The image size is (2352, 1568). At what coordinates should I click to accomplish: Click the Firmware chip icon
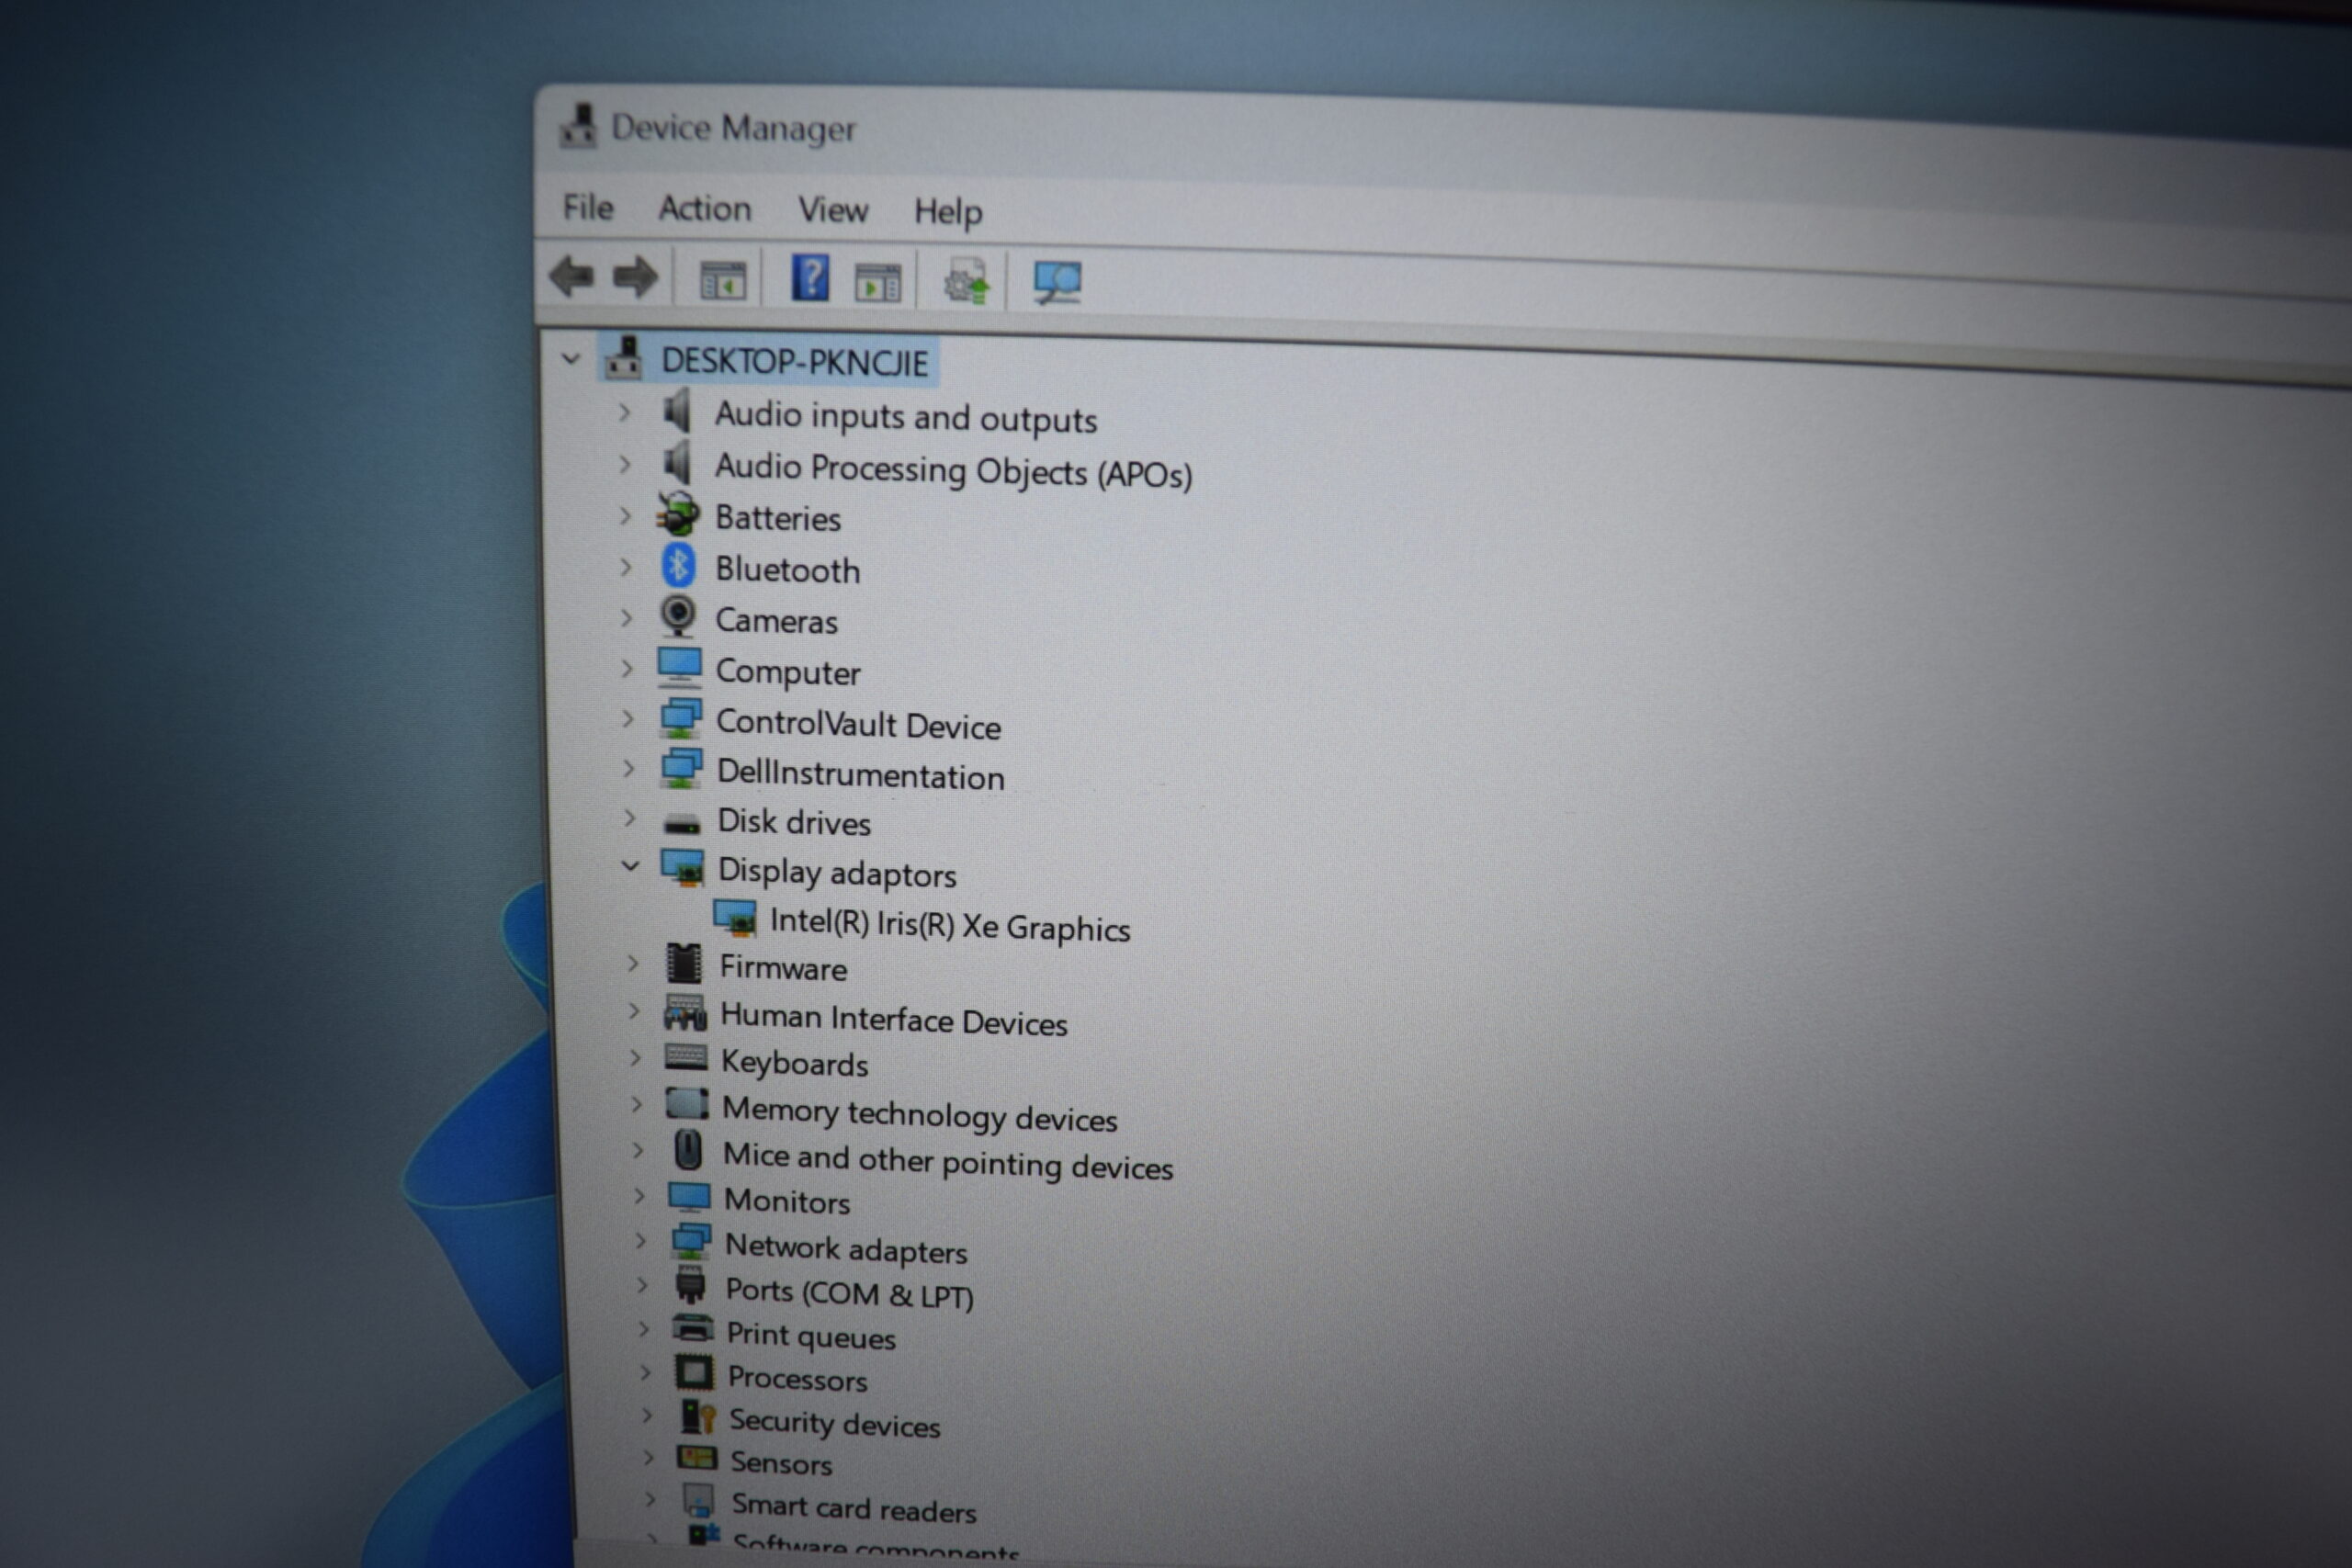pos(685,964)
